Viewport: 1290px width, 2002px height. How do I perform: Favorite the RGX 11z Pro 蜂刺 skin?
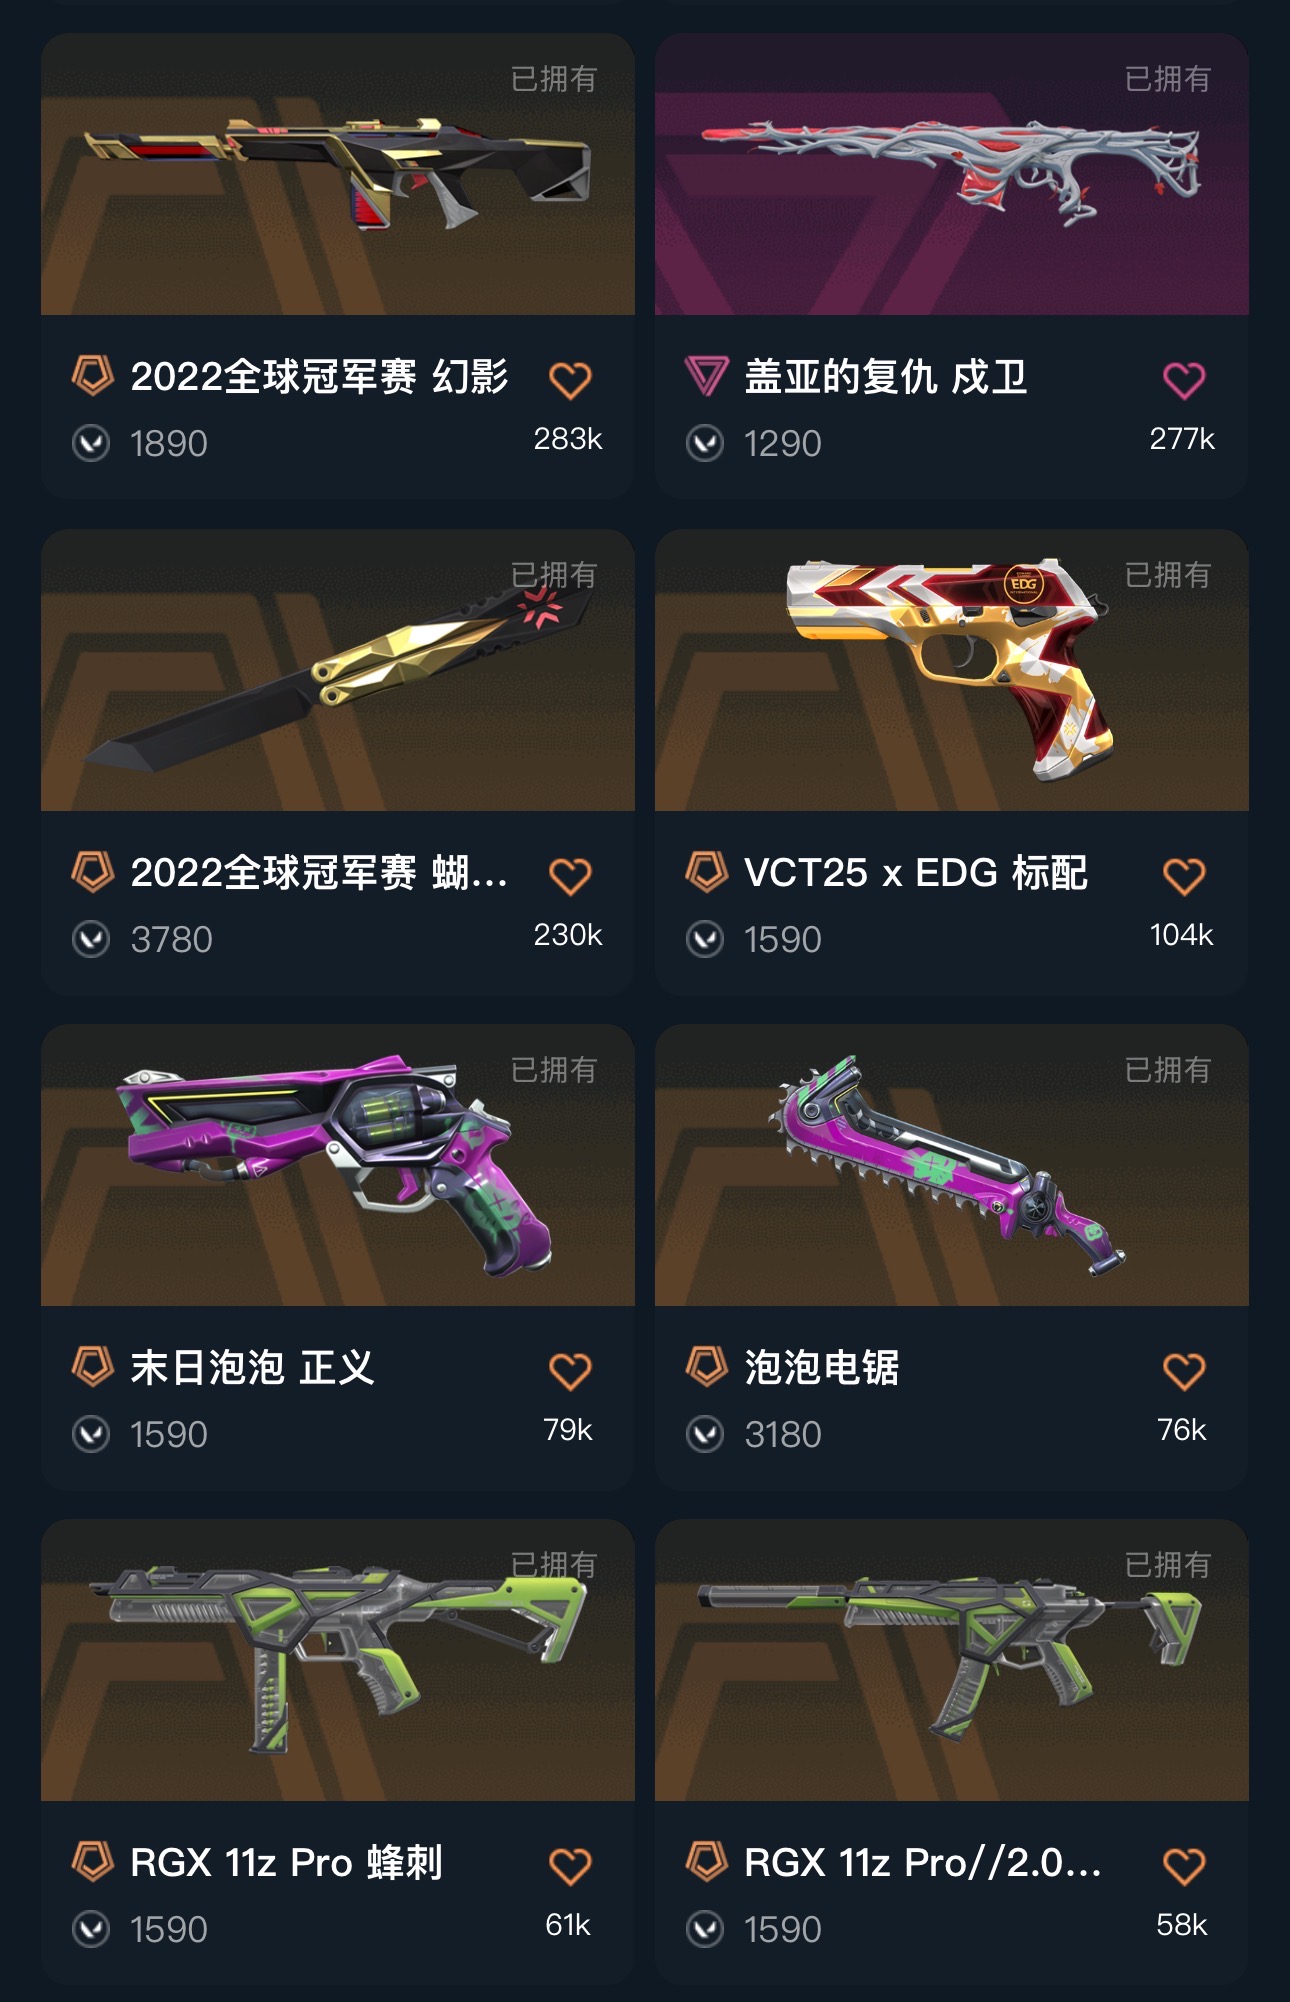(x=570, y=1866)
